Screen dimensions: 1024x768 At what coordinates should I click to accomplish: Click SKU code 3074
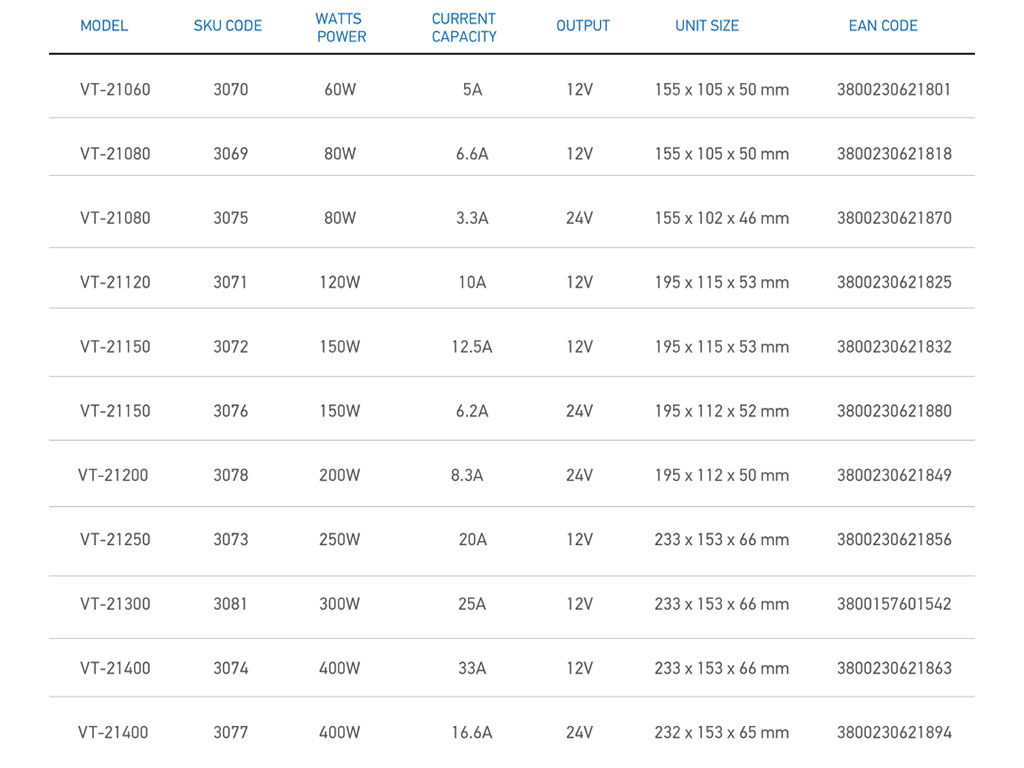tap(231, 668)
